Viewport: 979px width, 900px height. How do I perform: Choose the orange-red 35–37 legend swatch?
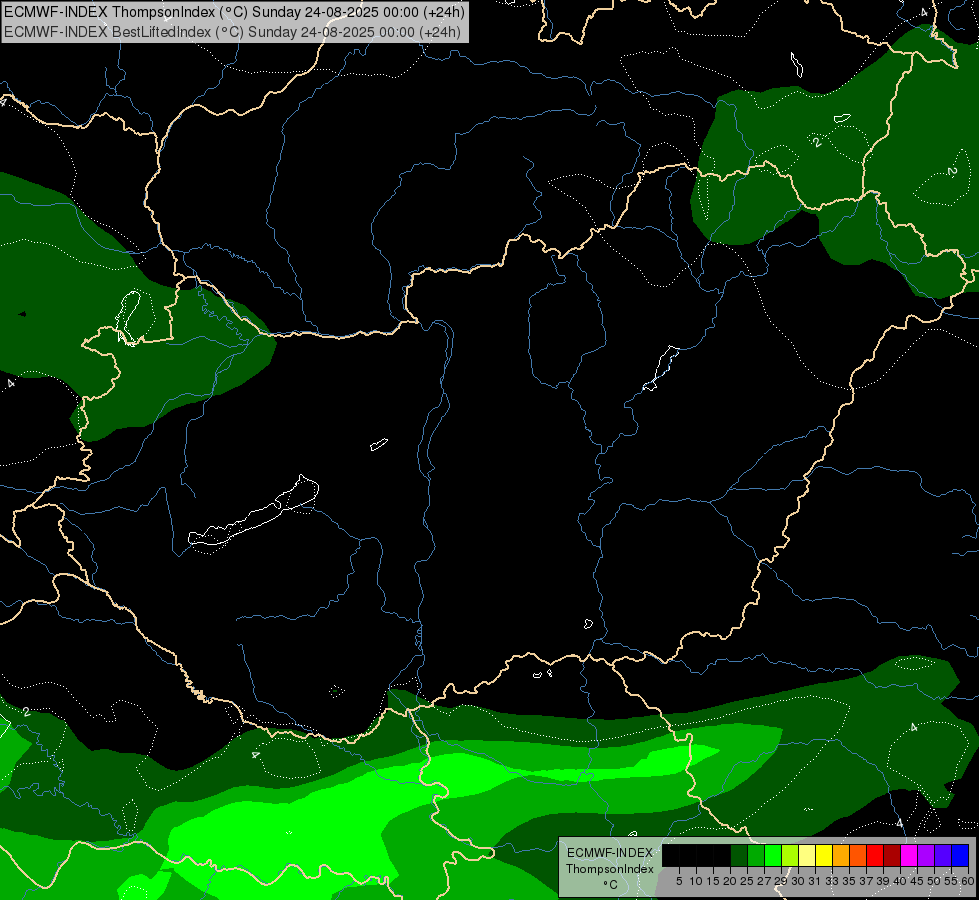(x=858, y=855)
